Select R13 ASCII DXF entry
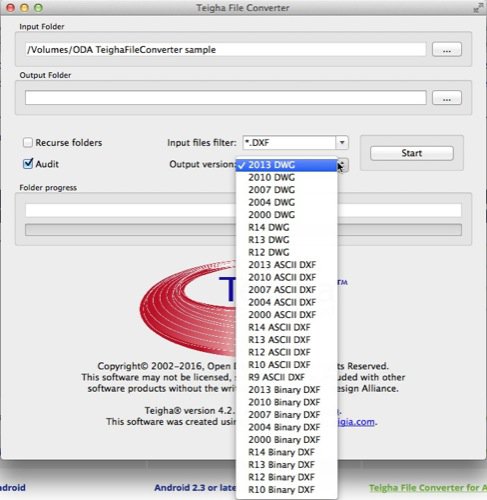Viewport: 487px width, 500px height. pyautogui.click(x=287, y=340)
